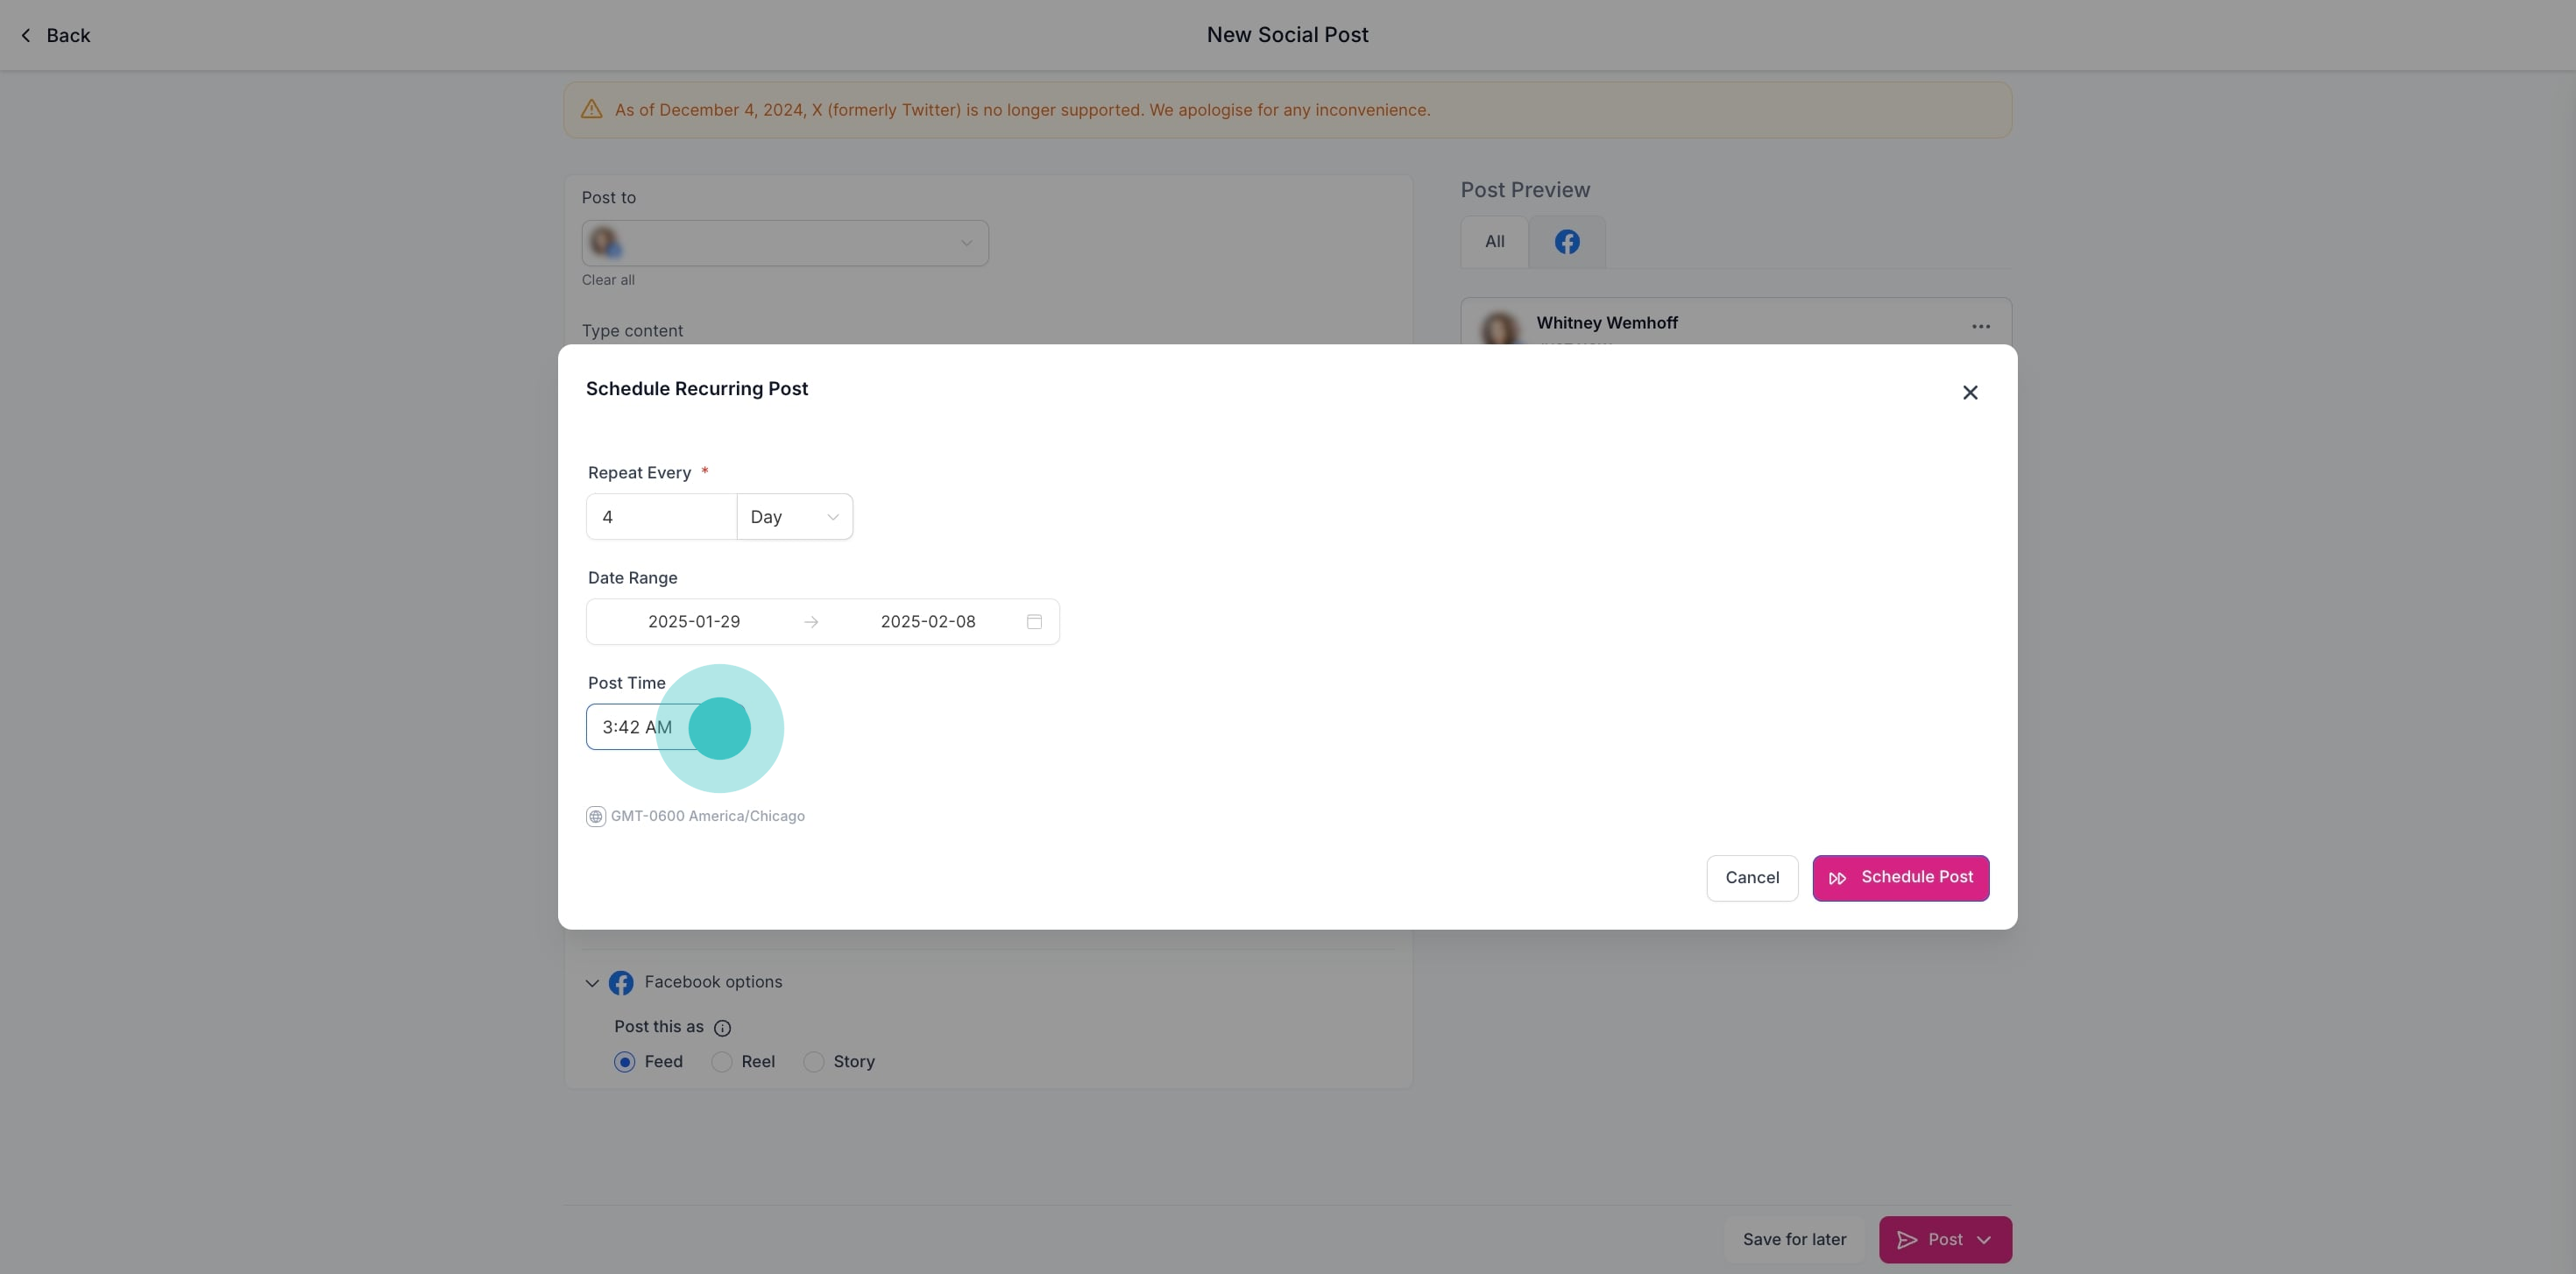The width and height of the screenshot is (2576, 1274).
Task: Collapse the Facebook options section
Action: [592, 983]
